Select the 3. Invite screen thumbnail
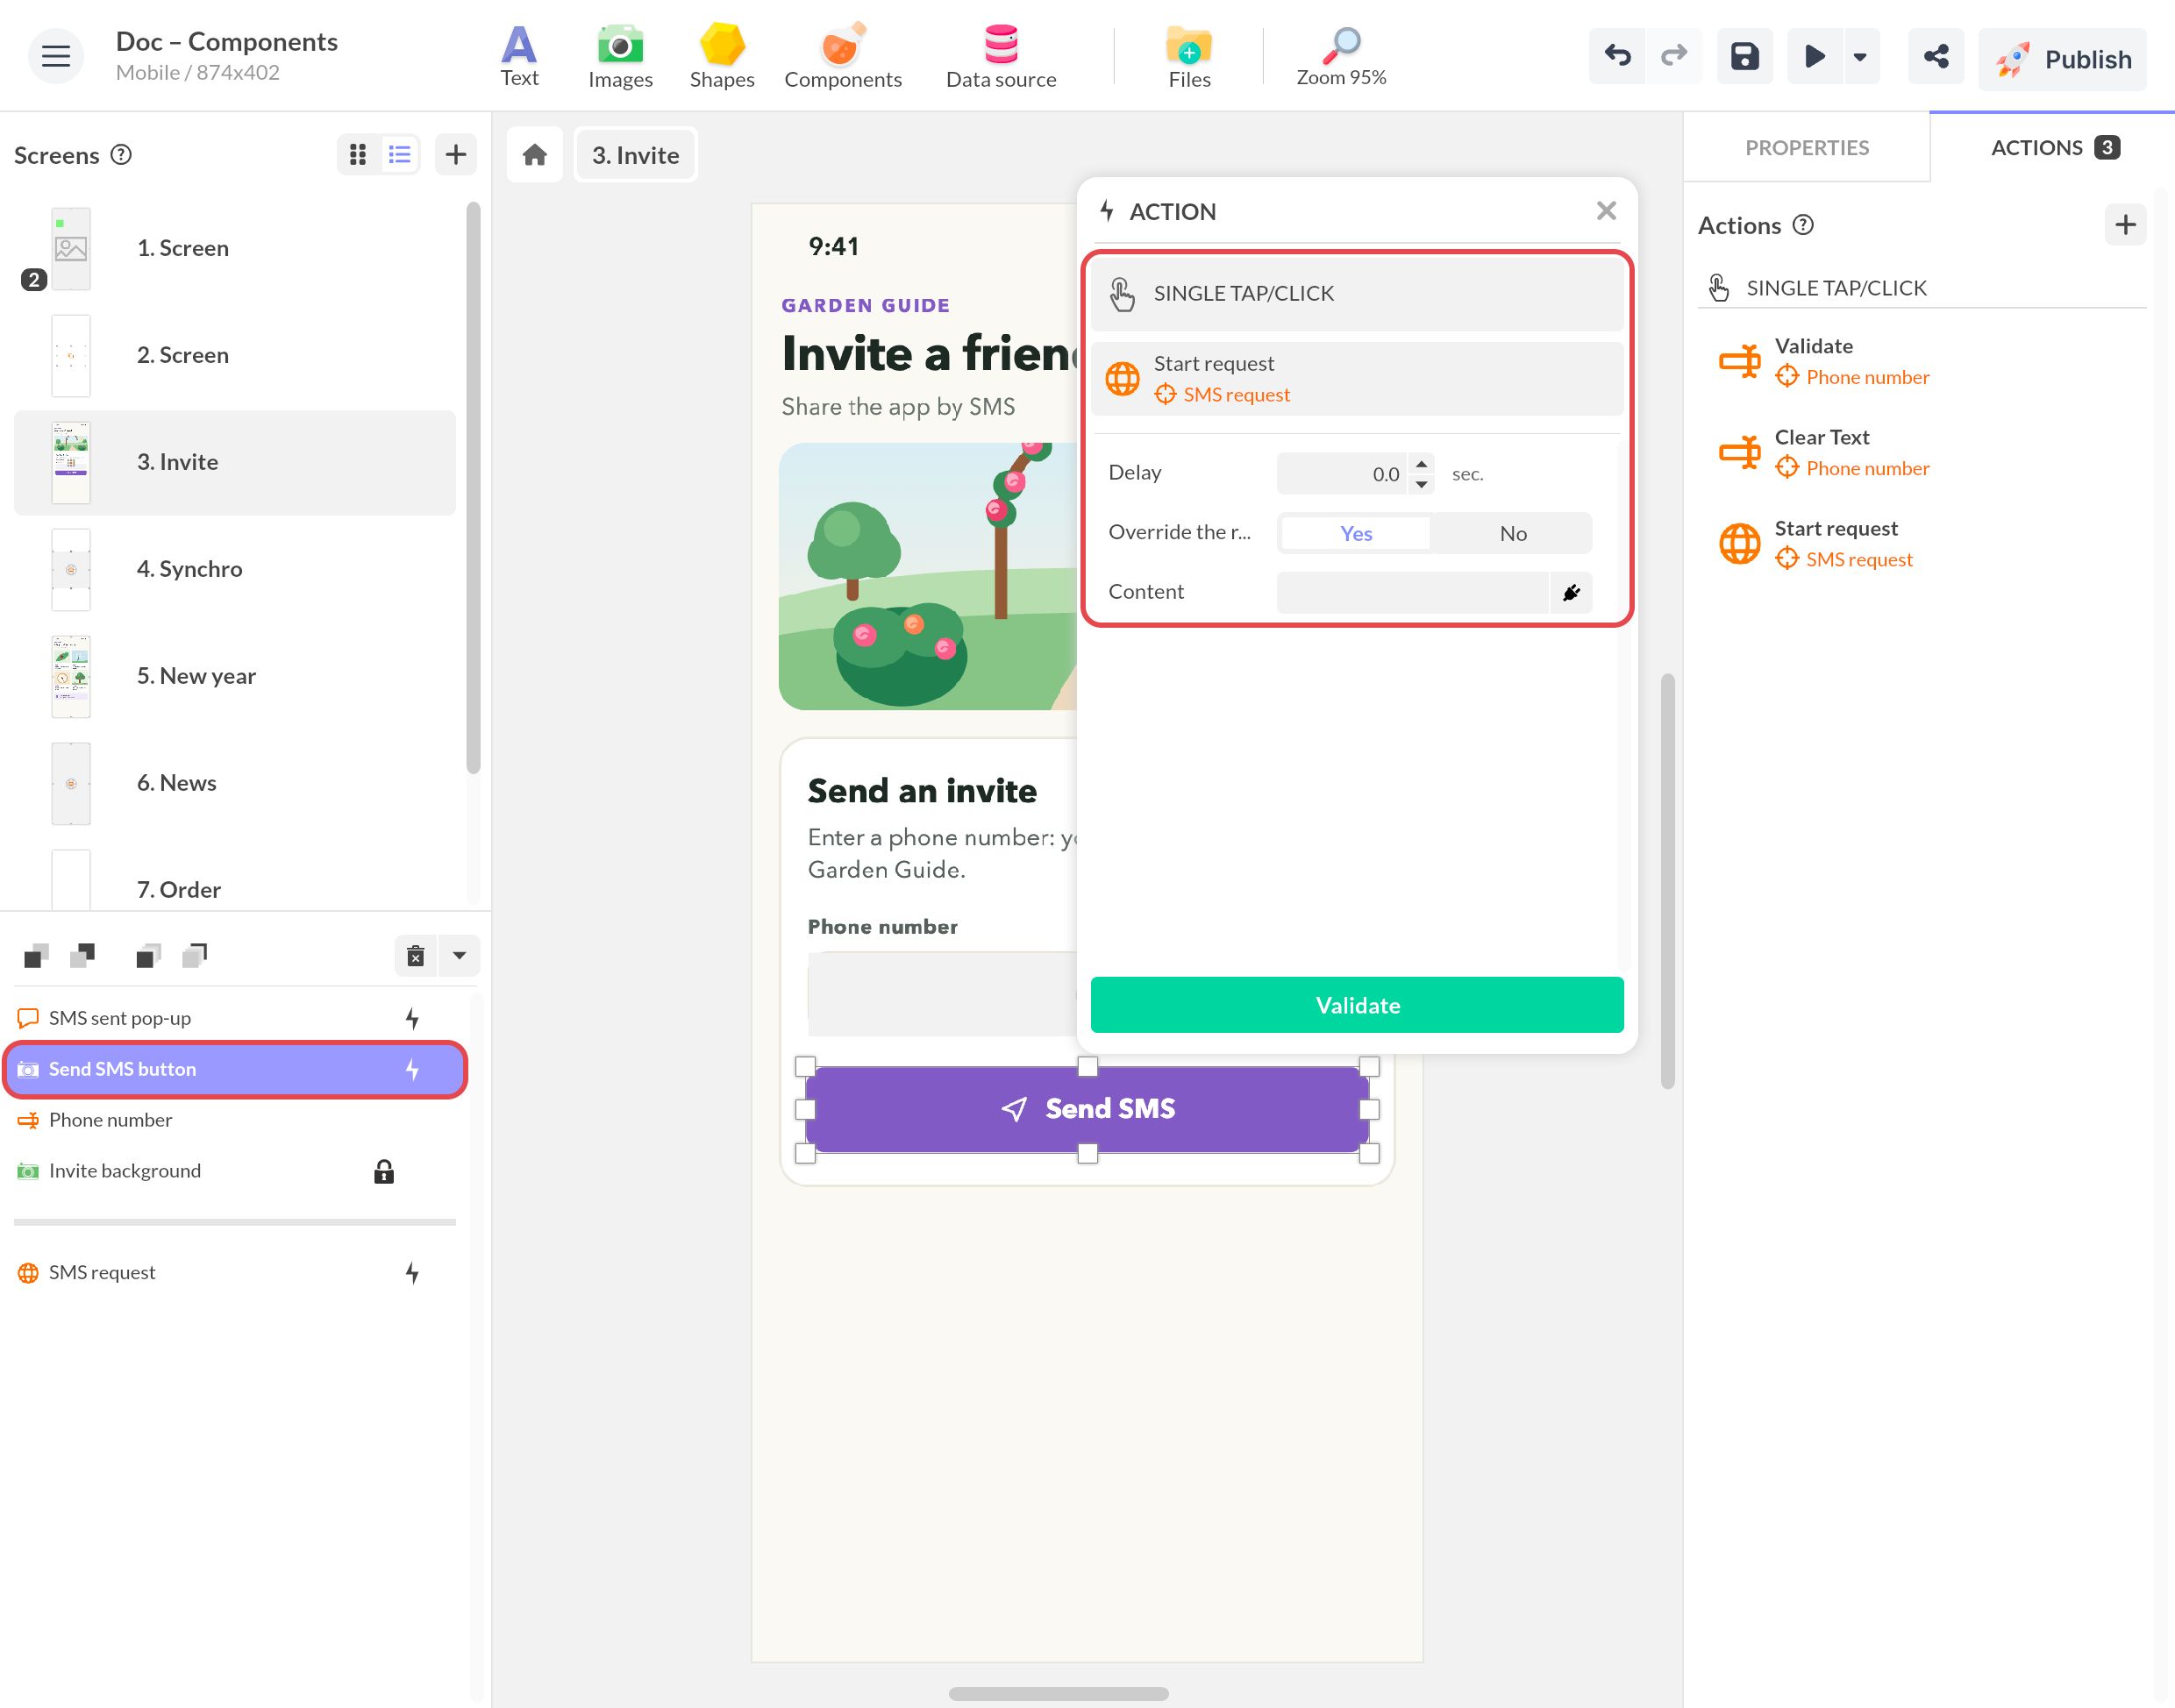The image size is (2175, 1708). coord(71,462)
